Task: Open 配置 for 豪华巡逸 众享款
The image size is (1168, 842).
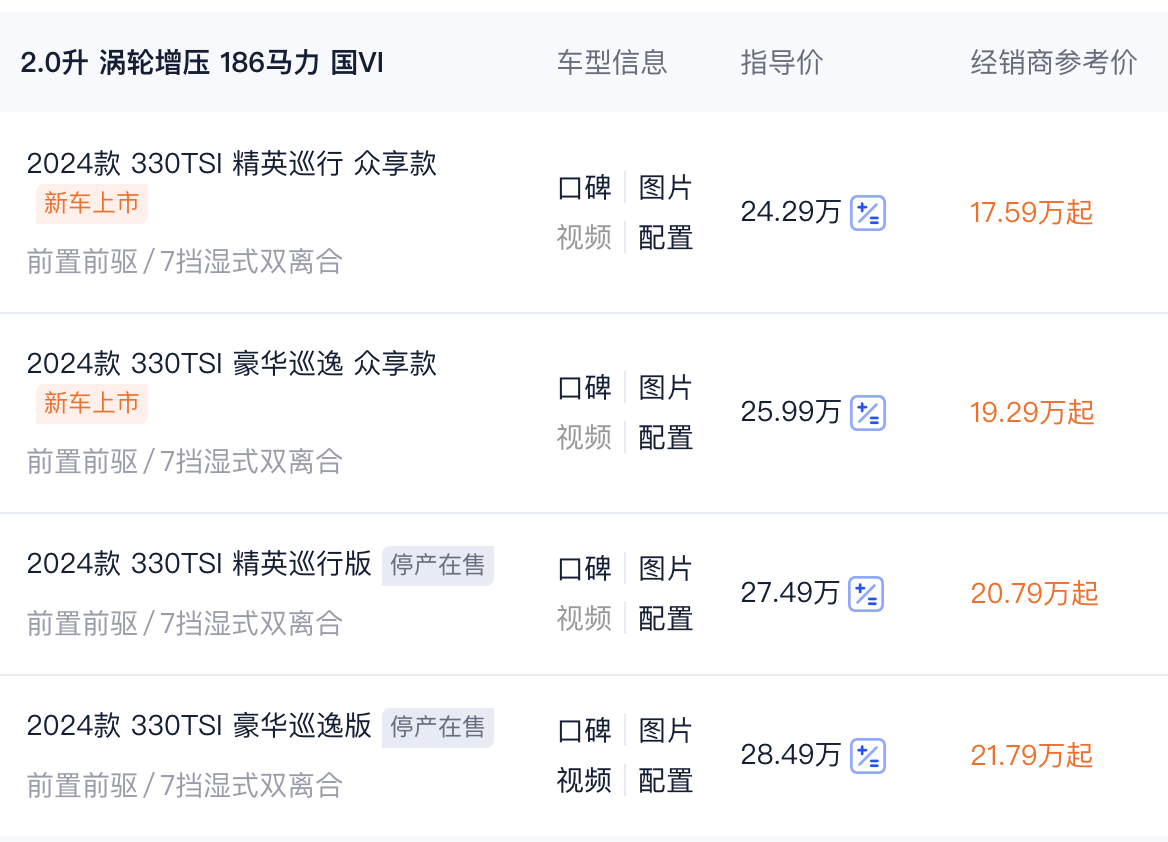Action: [x=666, y=438]
